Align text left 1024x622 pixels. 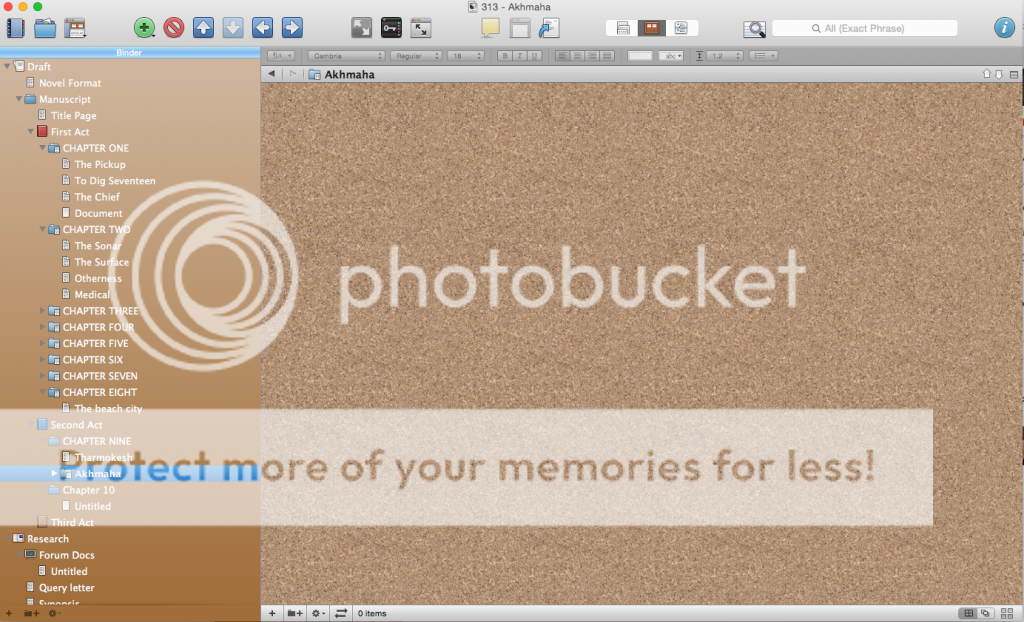click(x=562, y=56)
